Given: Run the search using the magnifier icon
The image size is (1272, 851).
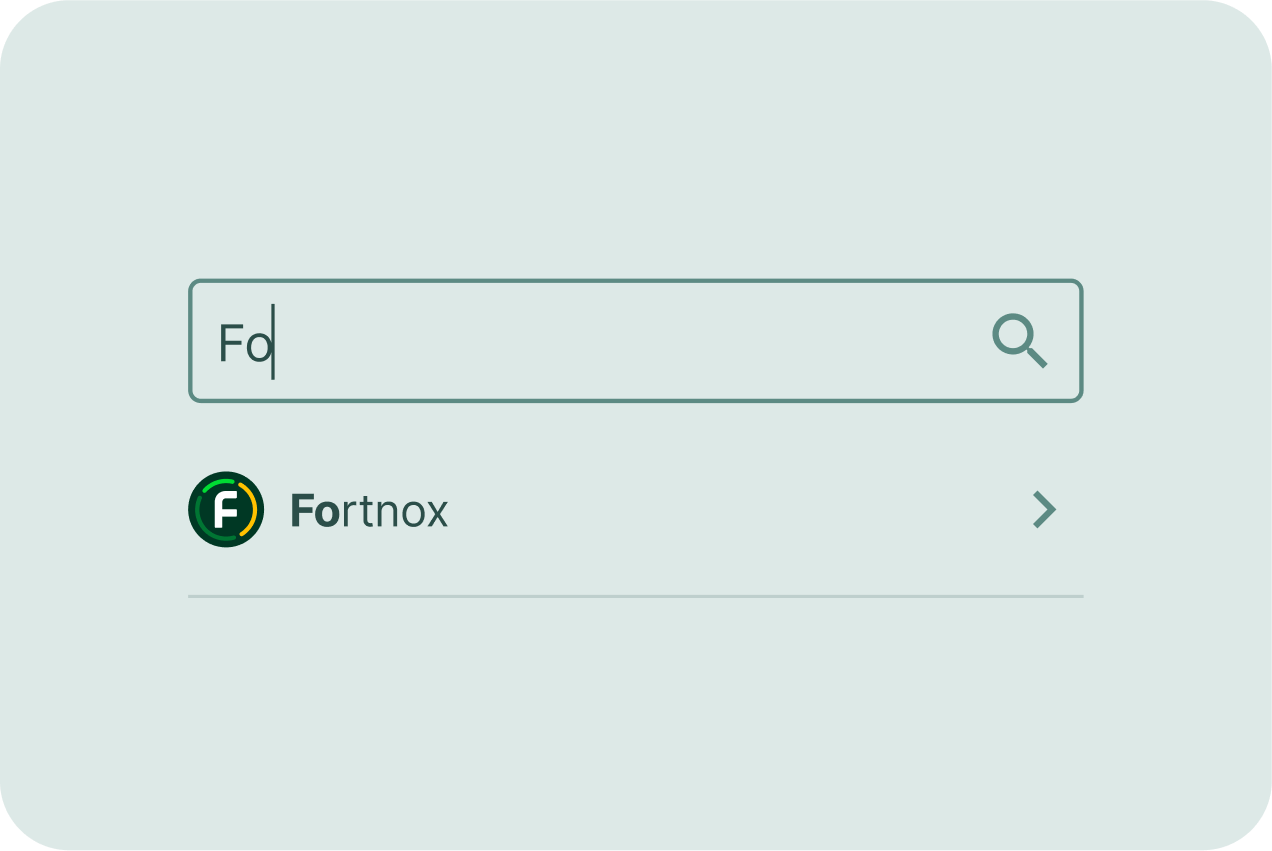Looking at the screenshot, I should tap(1019, 341).
